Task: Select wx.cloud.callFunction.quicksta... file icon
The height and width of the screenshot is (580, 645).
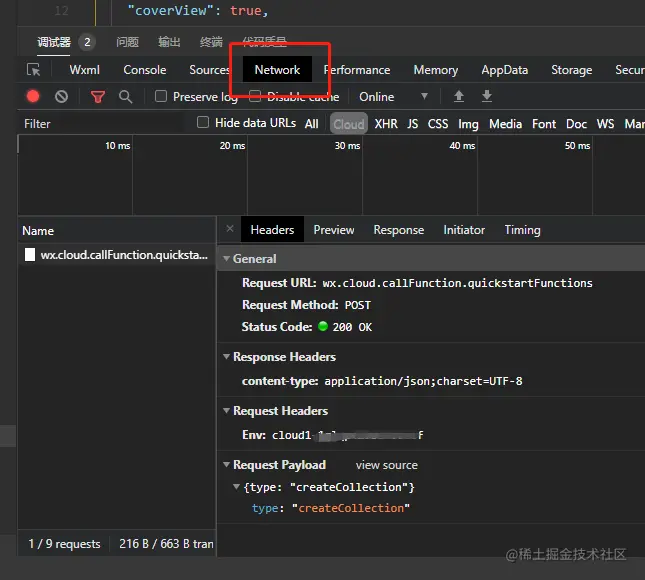Action: click(30, 255)
